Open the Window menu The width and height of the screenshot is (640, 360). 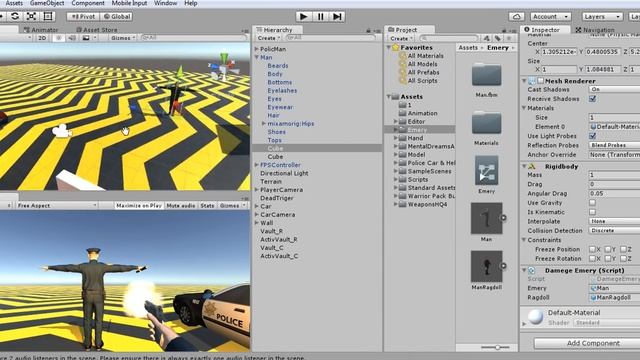pyautogui.click(x=165, y=3)
